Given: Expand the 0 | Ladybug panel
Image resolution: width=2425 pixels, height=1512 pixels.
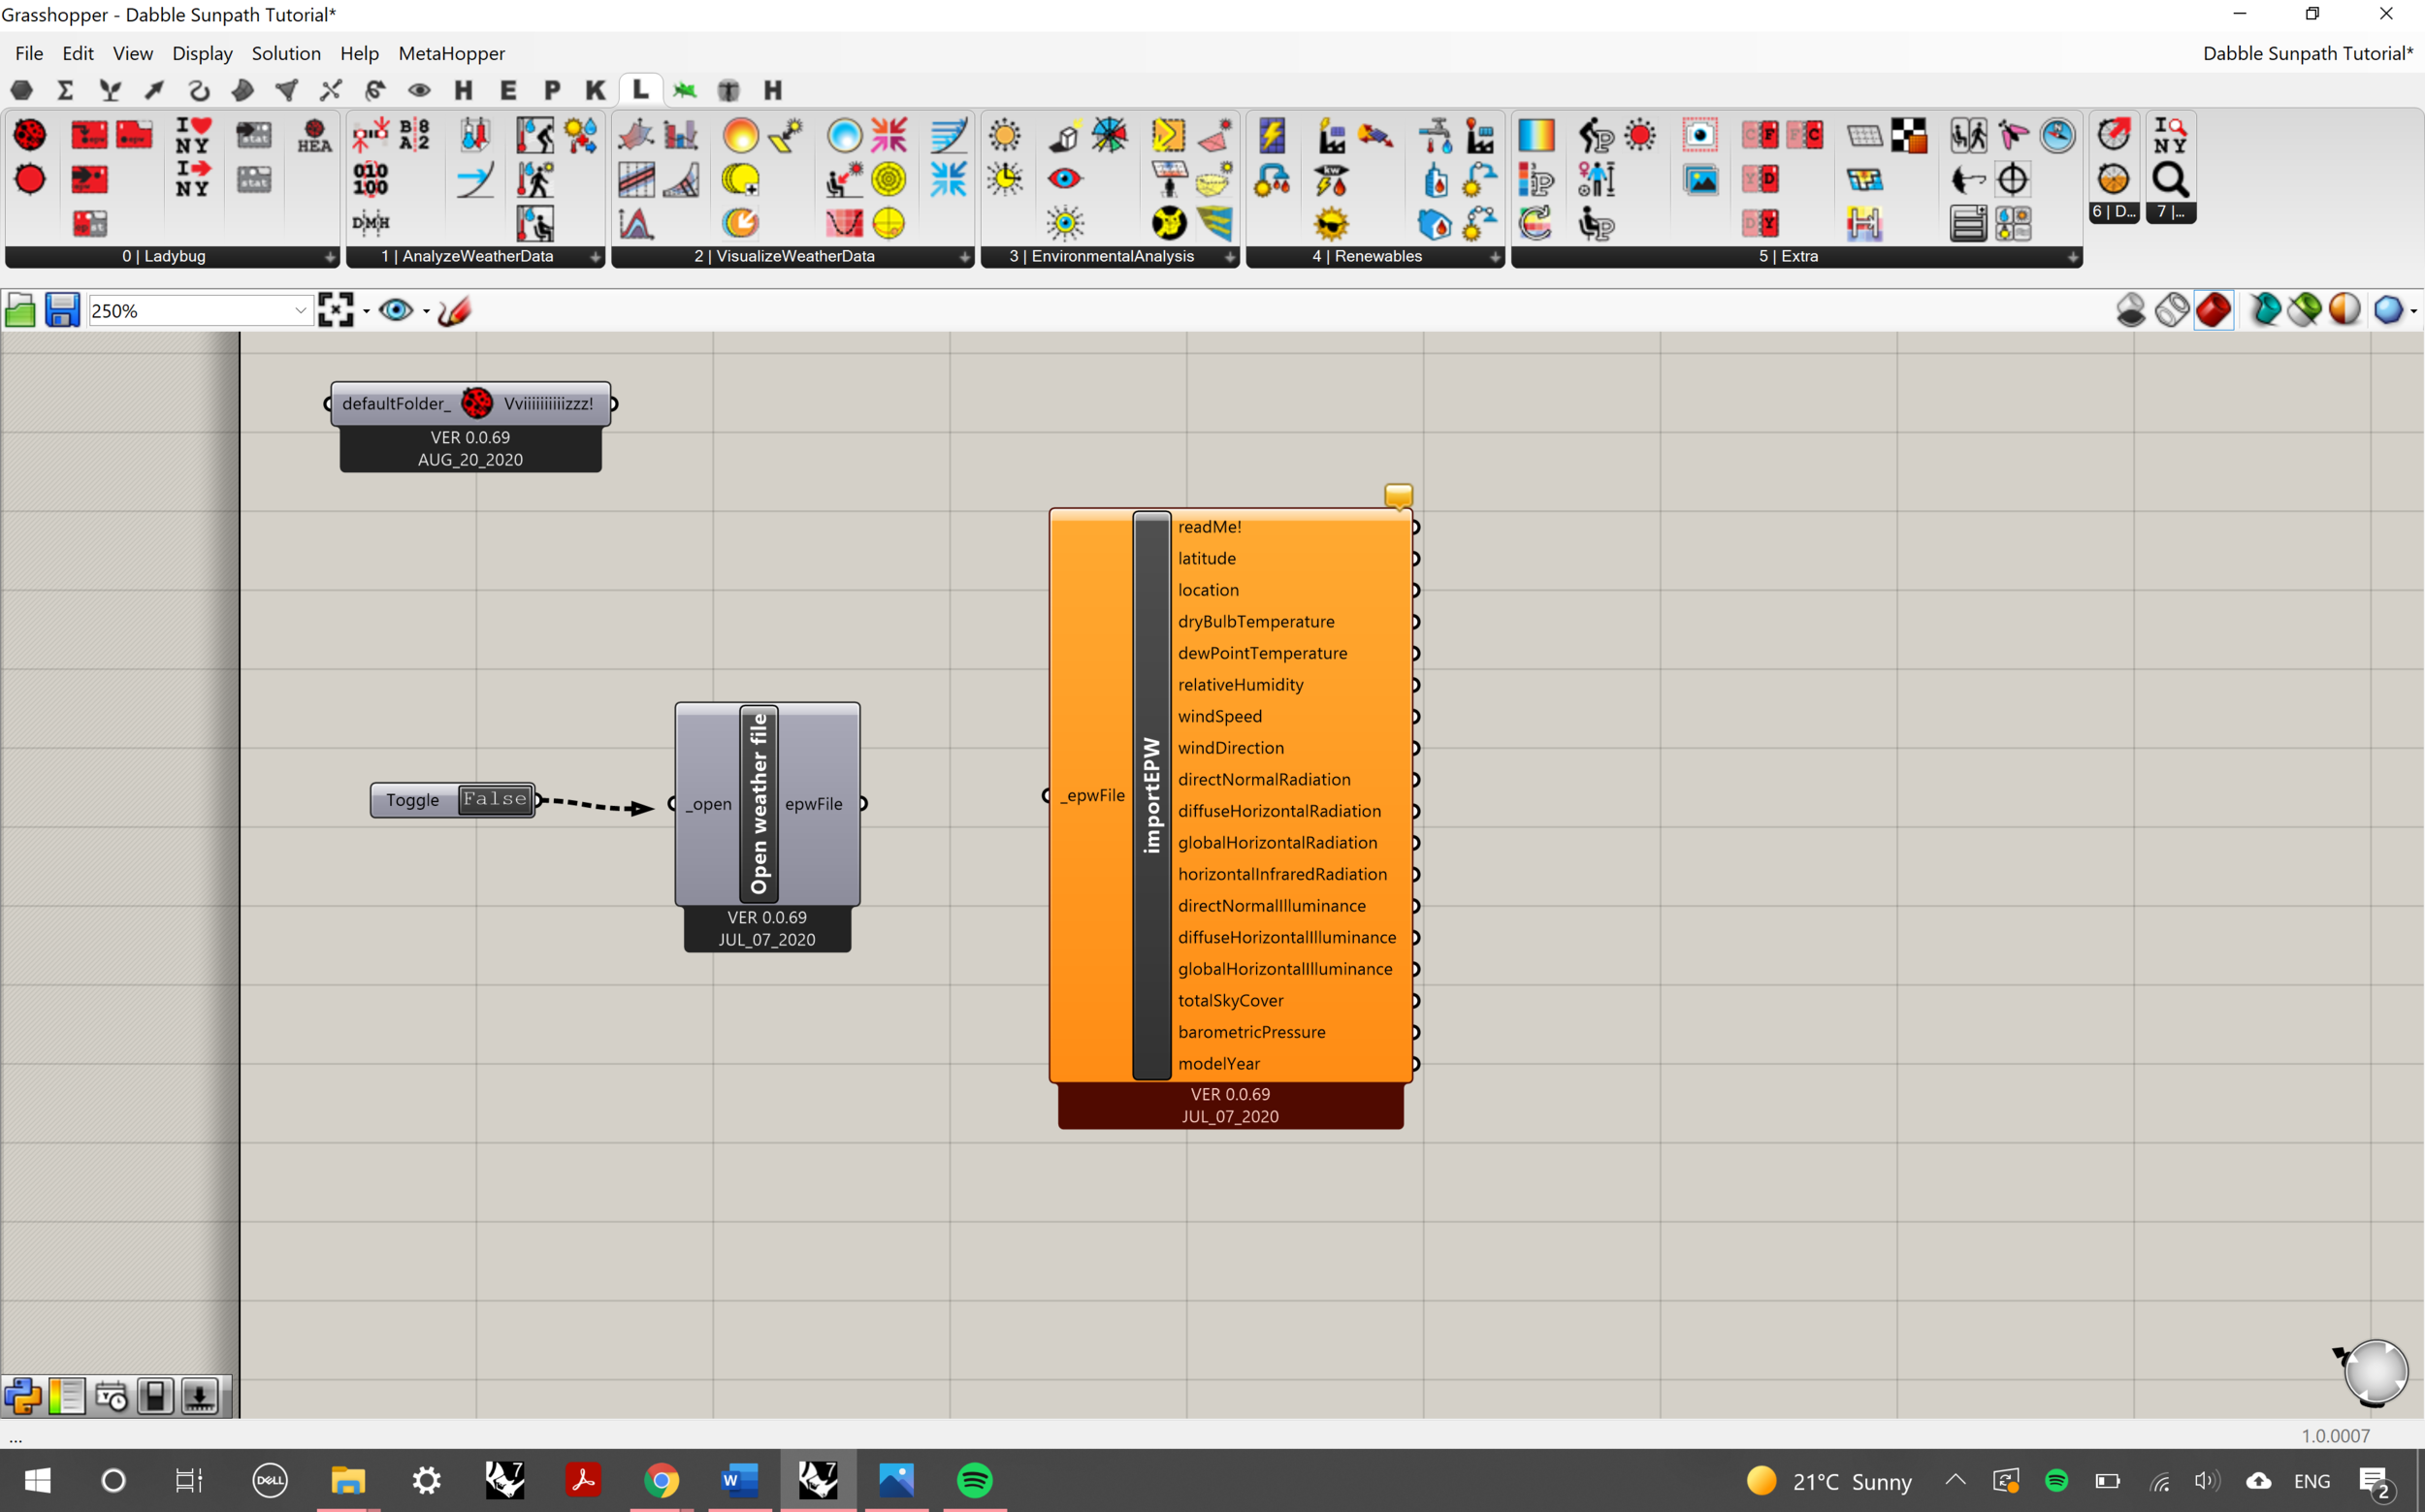Looking at the screenshot, I should coord(330,257).
